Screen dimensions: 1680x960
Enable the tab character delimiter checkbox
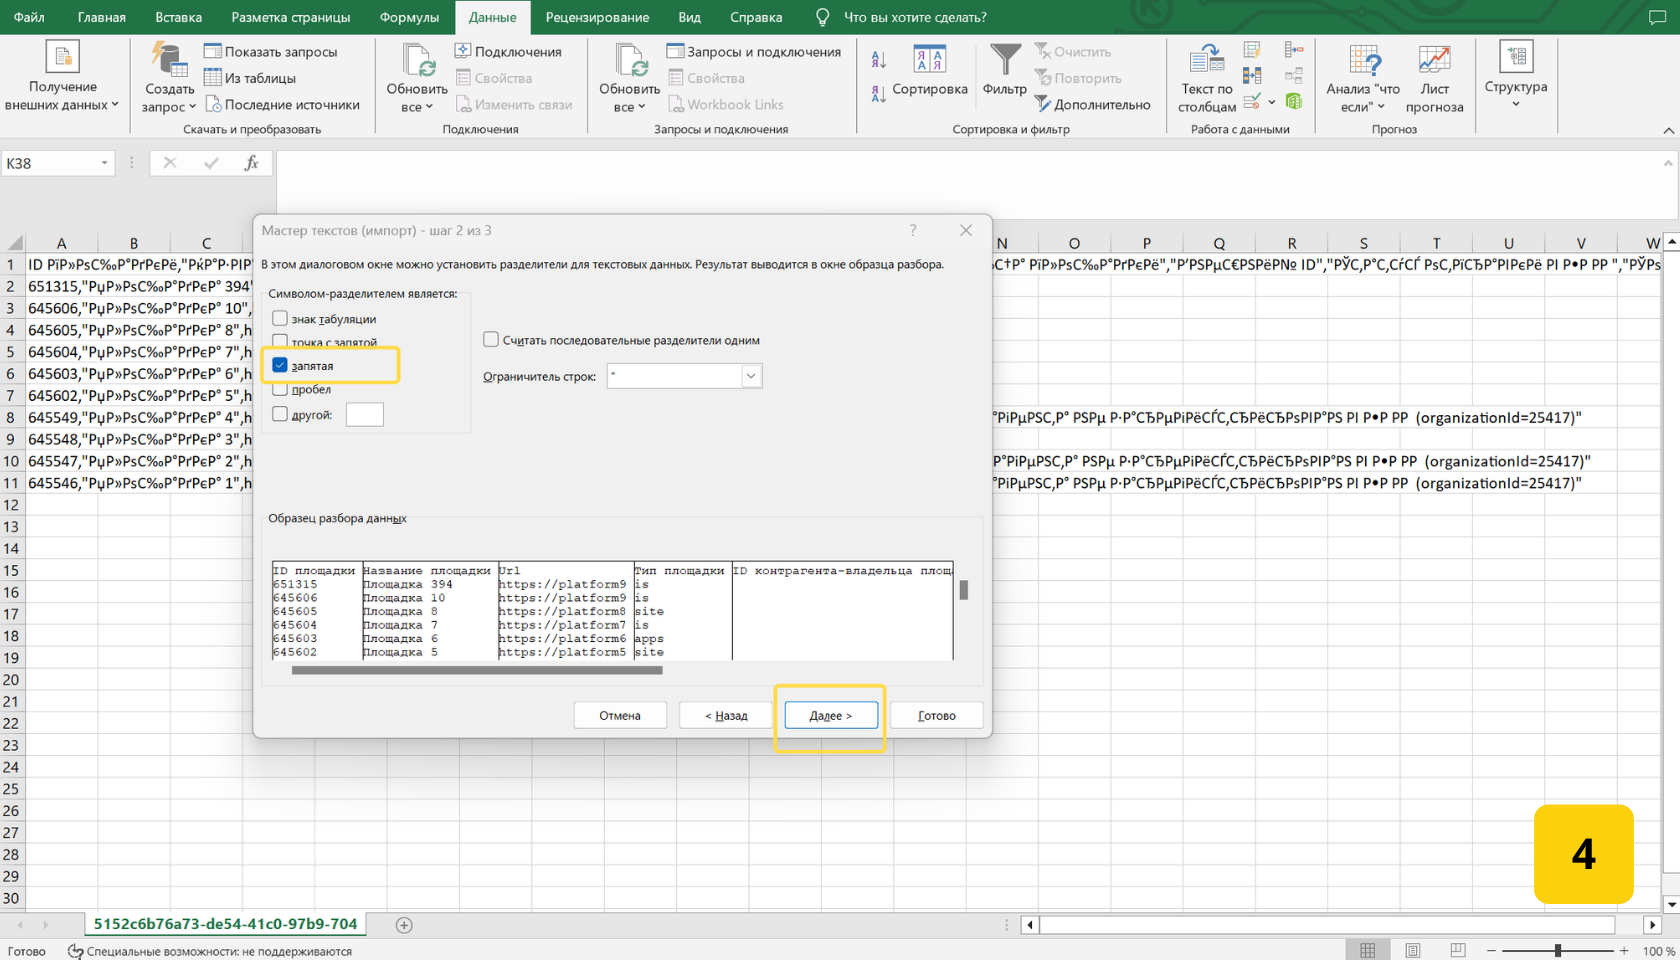pyautogui.click(x=280, y=318)
